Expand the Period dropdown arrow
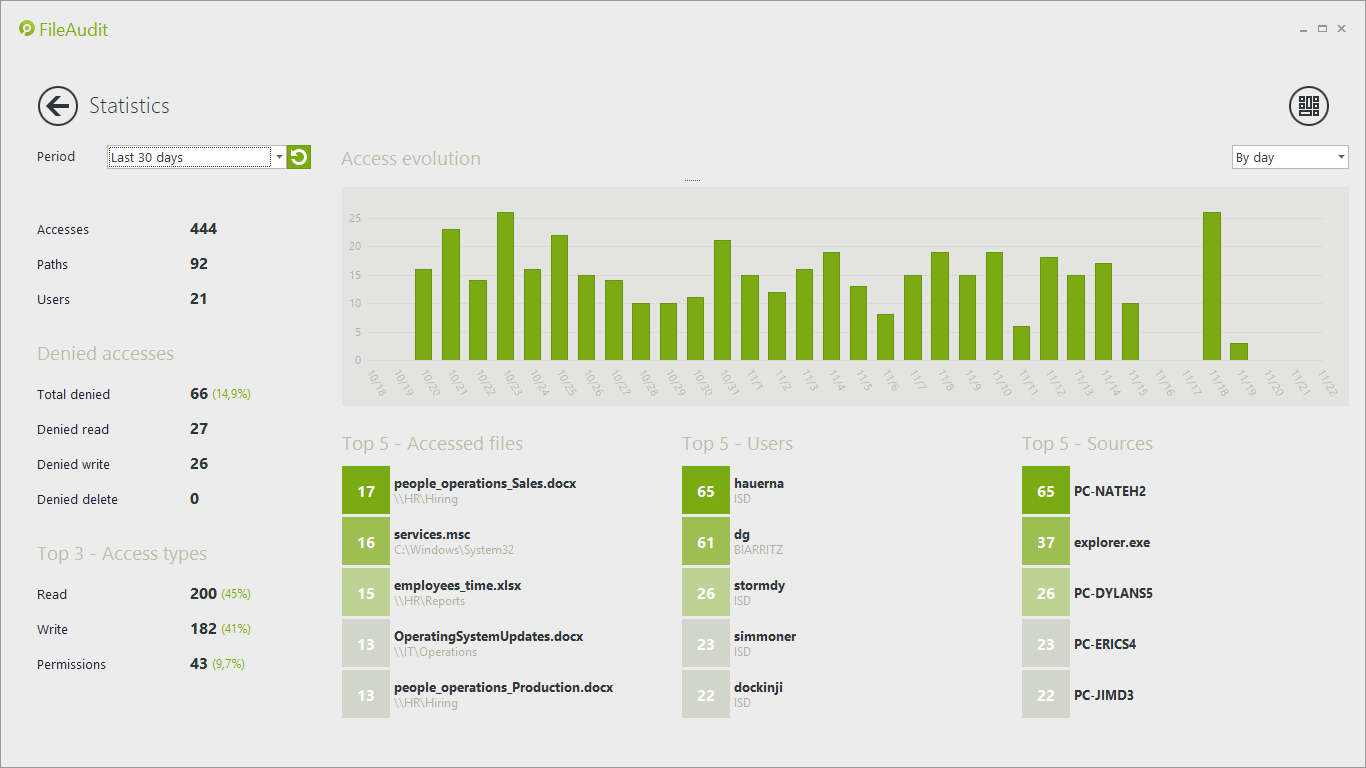 pos(279,157)
